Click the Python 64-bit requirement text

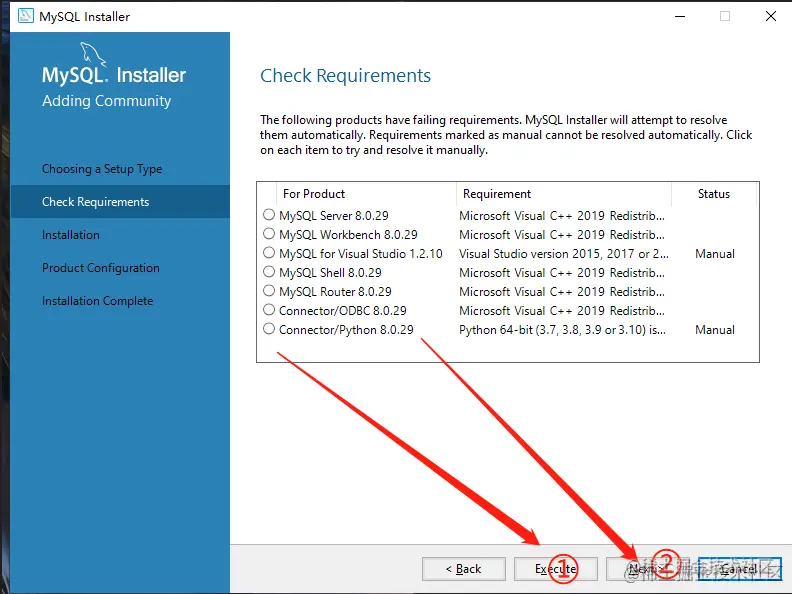tap(562, 330)
